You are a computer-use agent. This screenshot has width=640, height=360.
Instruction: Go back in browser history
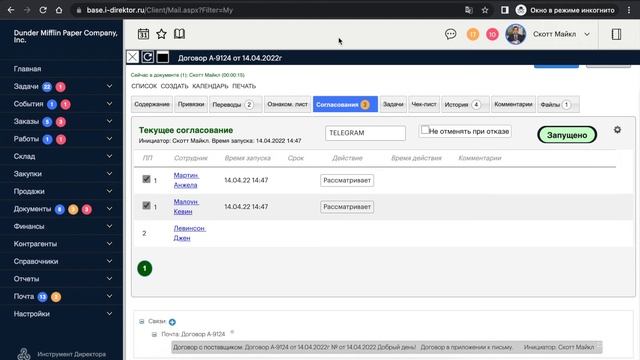tap(11, 10)
